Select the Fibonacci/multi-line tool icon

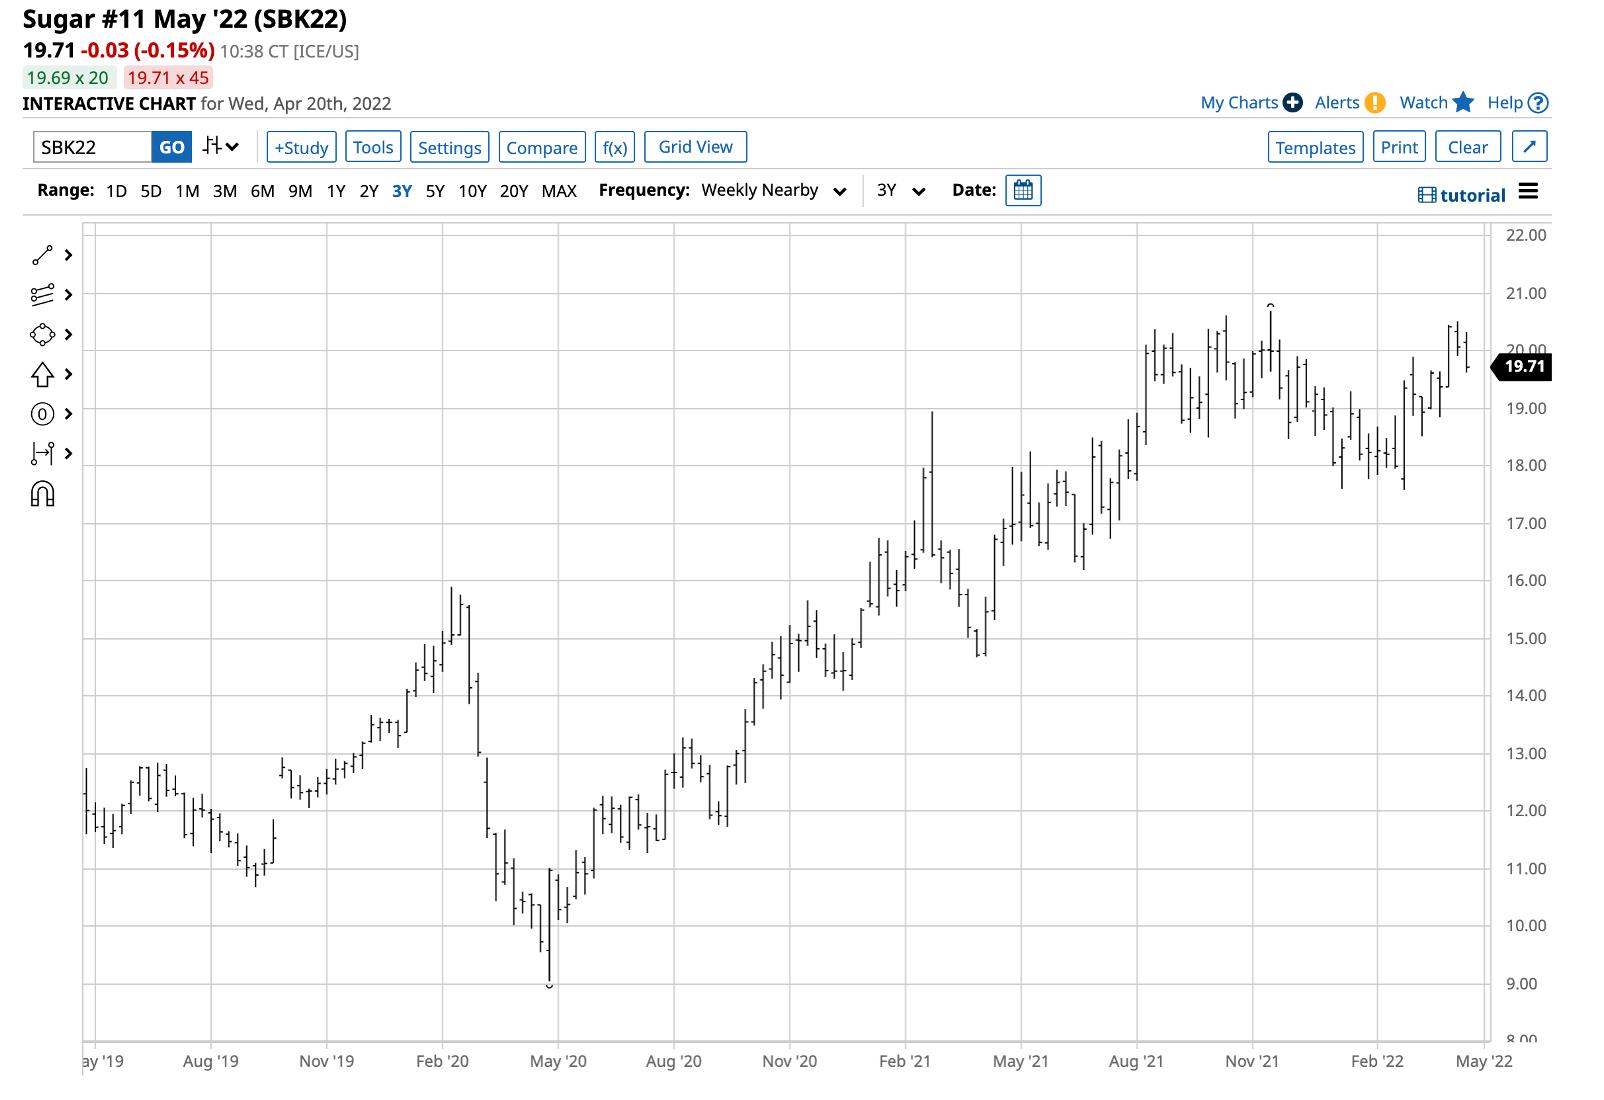tap(42, 295)
